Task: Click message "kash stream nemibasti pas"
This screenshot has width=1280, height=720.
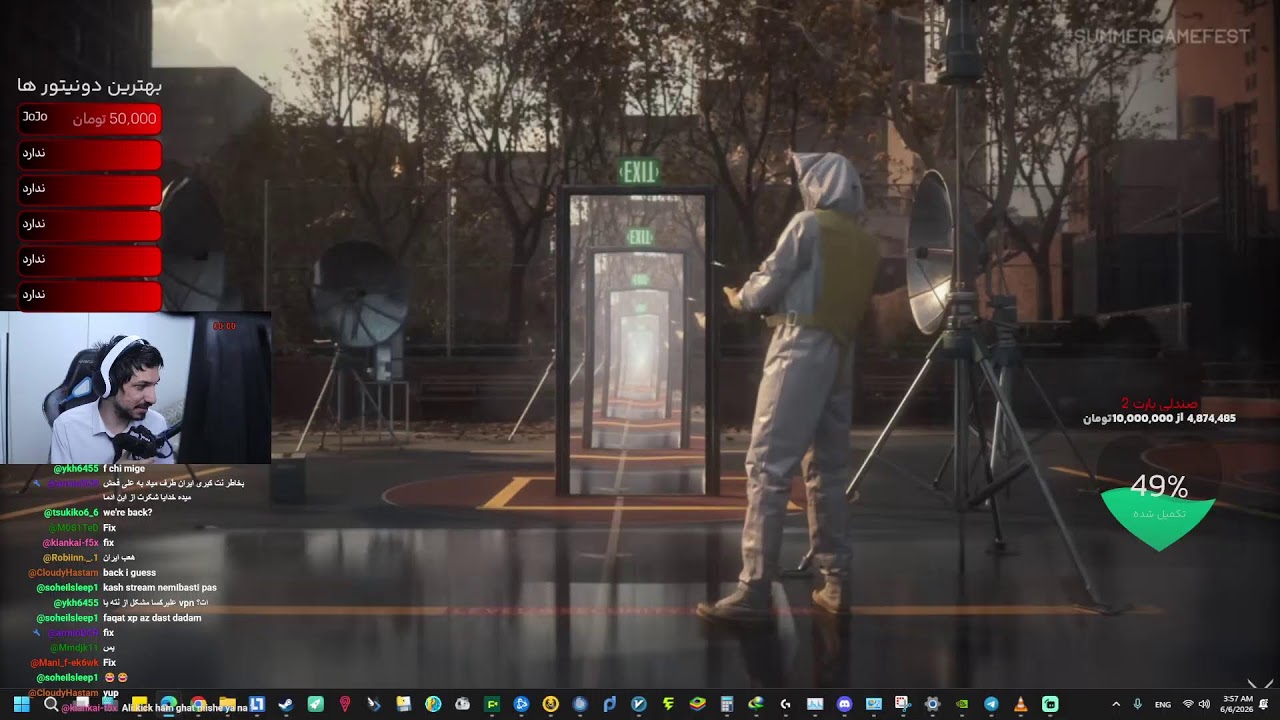Action: pos(160,588)
